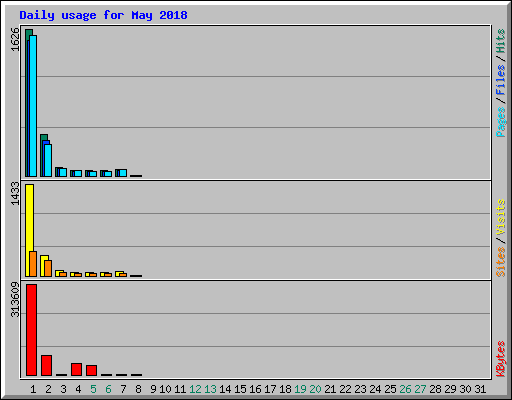Click green day label 19 on the x-axis

tap(300, 389)
